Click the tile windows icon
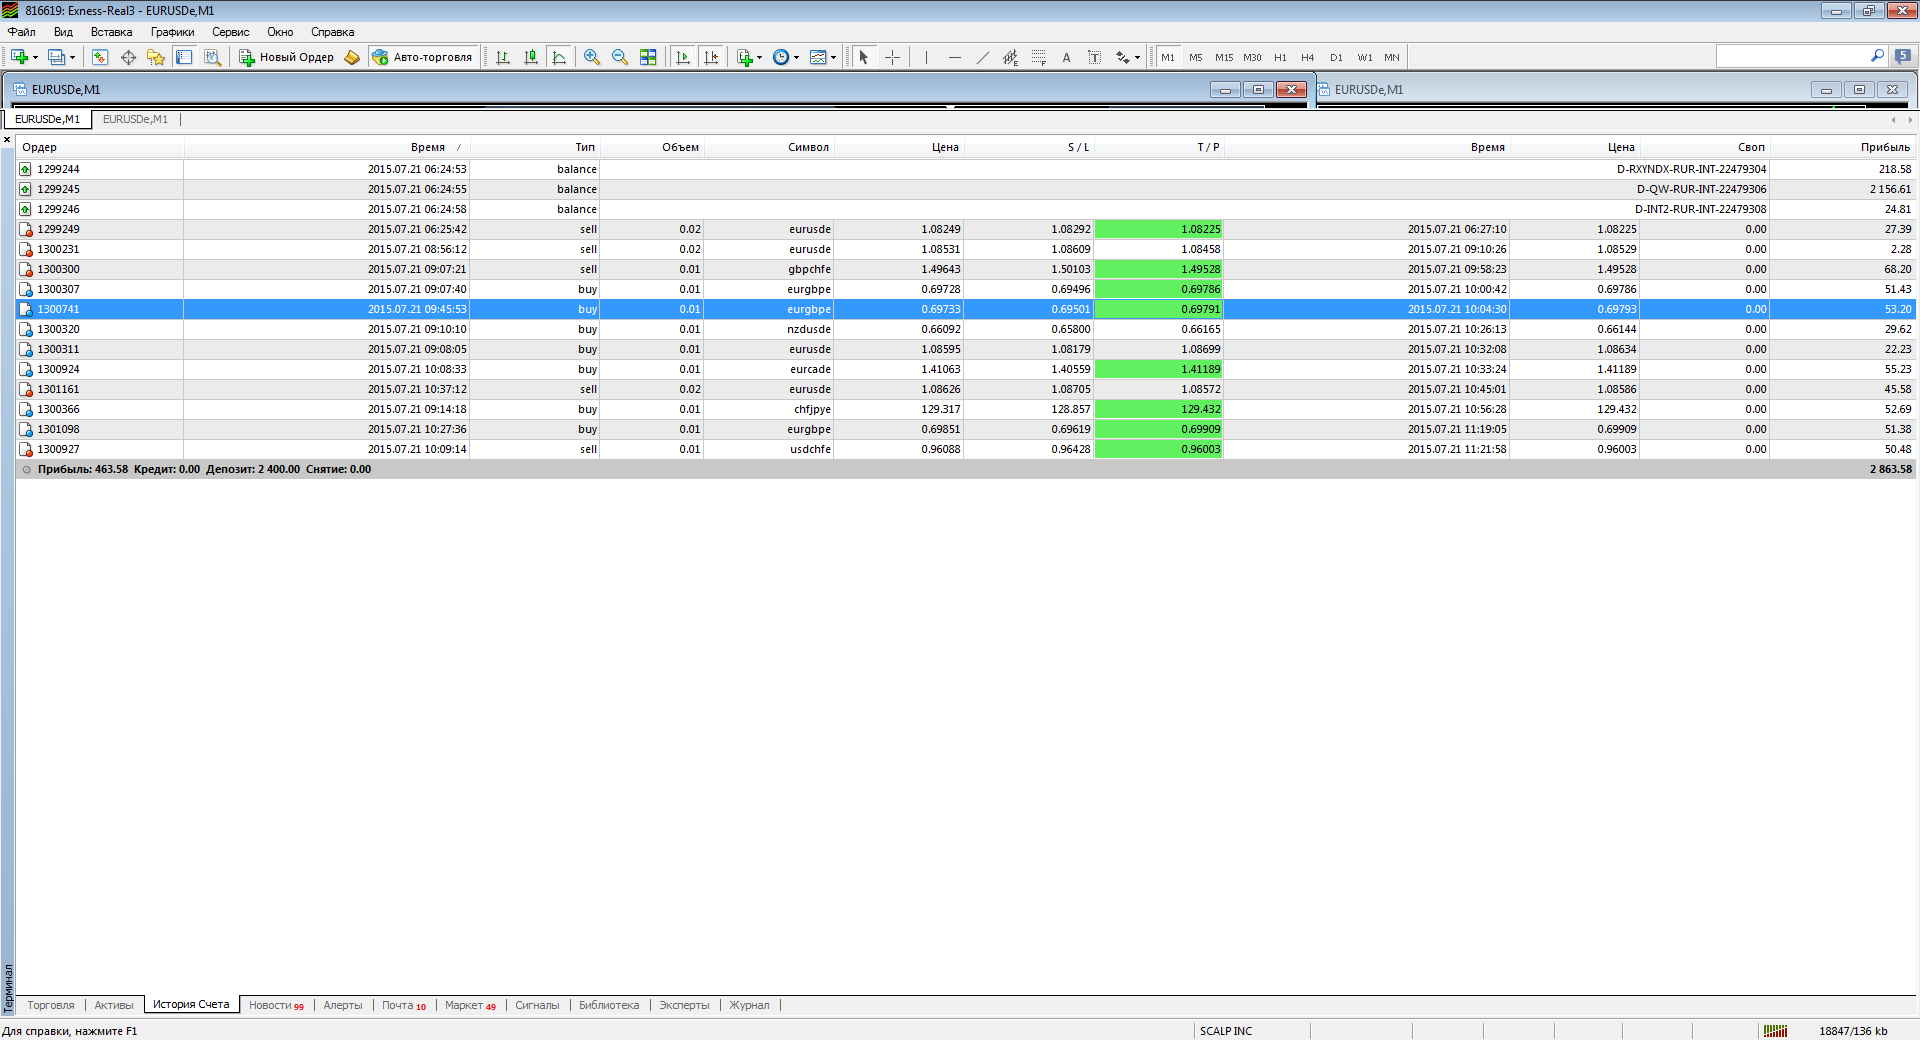This screenshot has height=1040, width=1920. click(648, 57)
